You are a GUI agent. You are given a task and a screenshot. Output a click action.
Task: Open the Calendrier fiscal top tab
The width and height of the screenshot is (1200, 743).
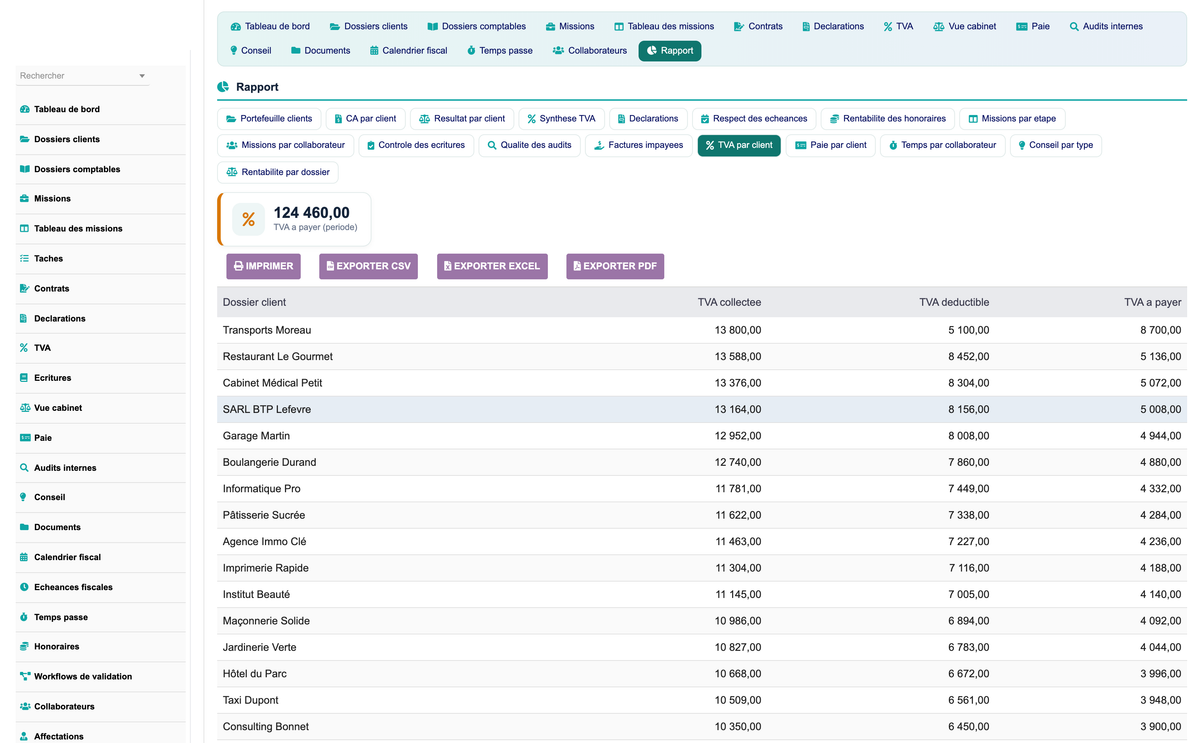tap(408, 50)
